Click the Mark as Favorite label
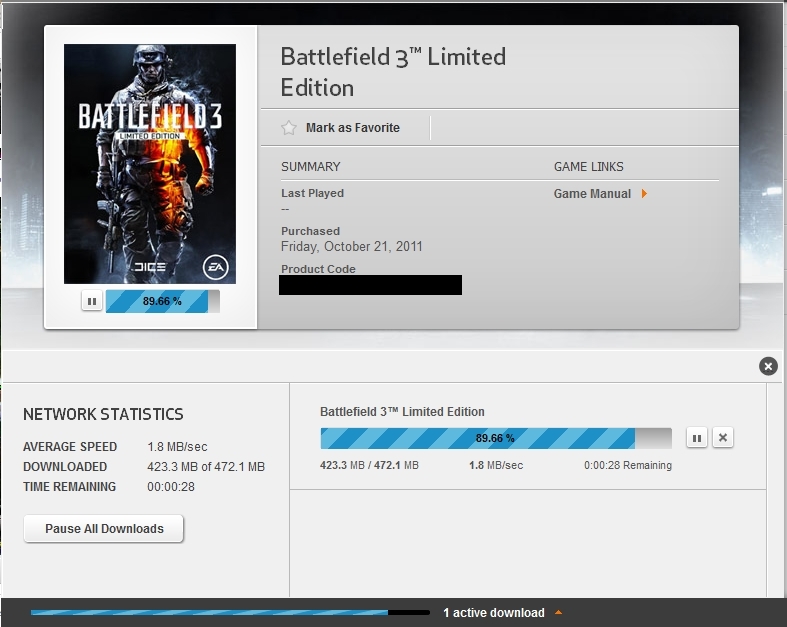 point(352,128)
